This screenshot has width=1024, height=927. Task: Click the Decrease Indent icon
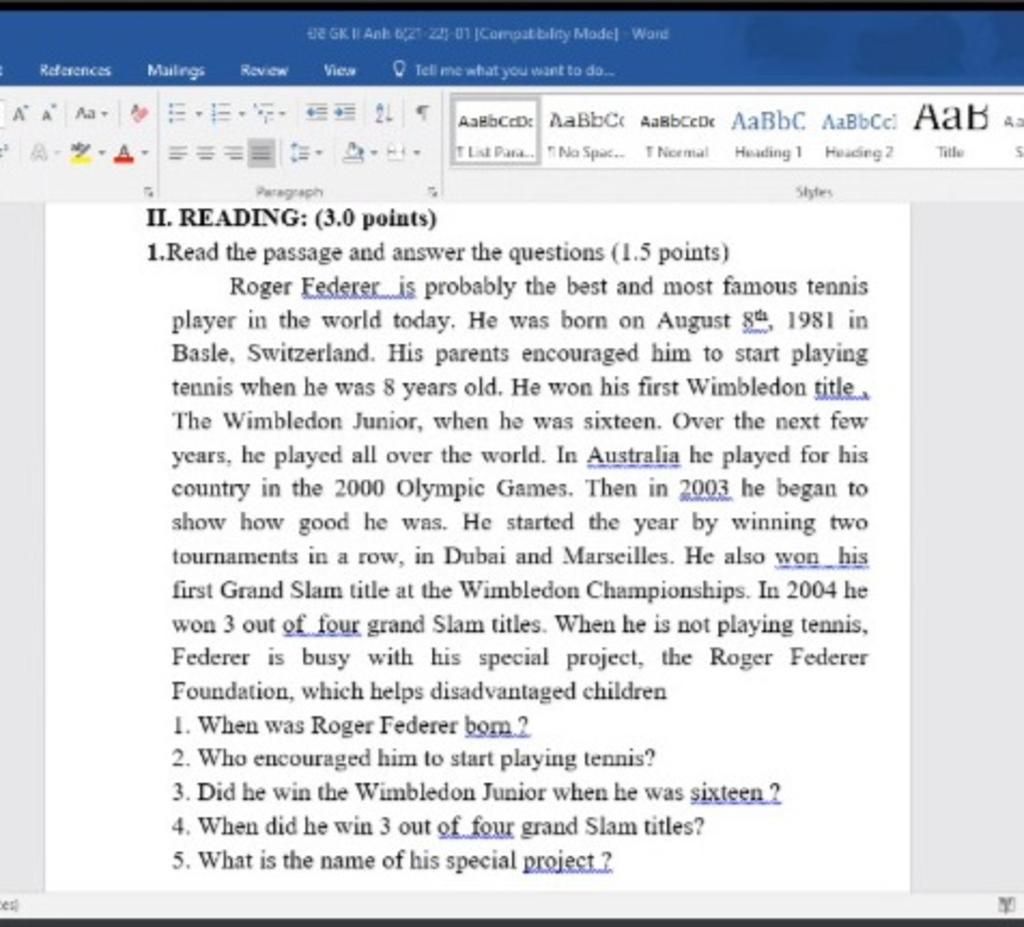[x=317, y=113]
